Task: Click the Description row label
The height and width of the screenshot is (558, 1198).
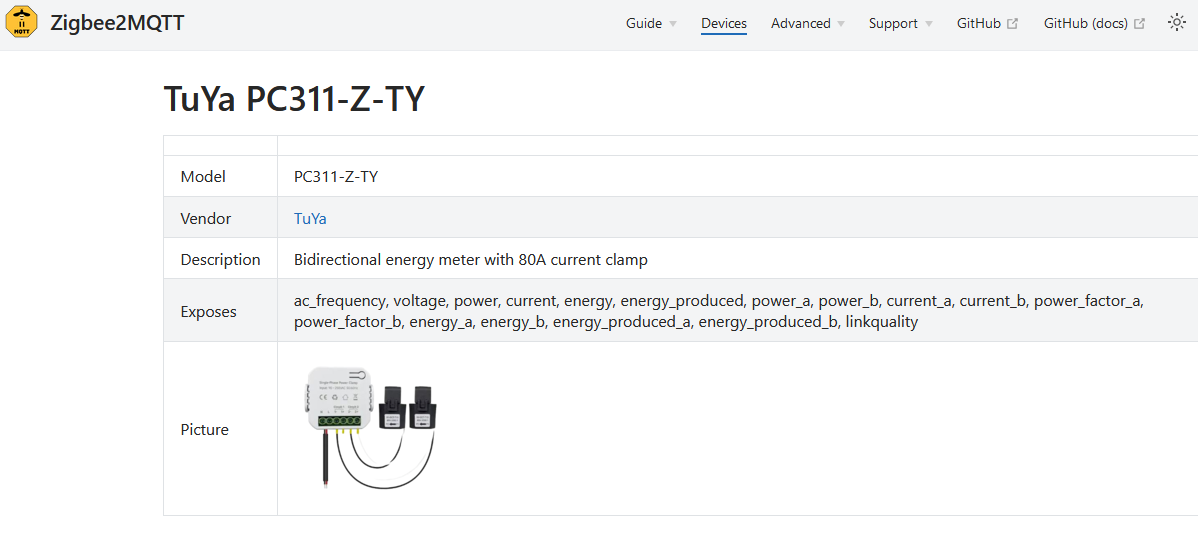Action: click(x=220, y=260)
